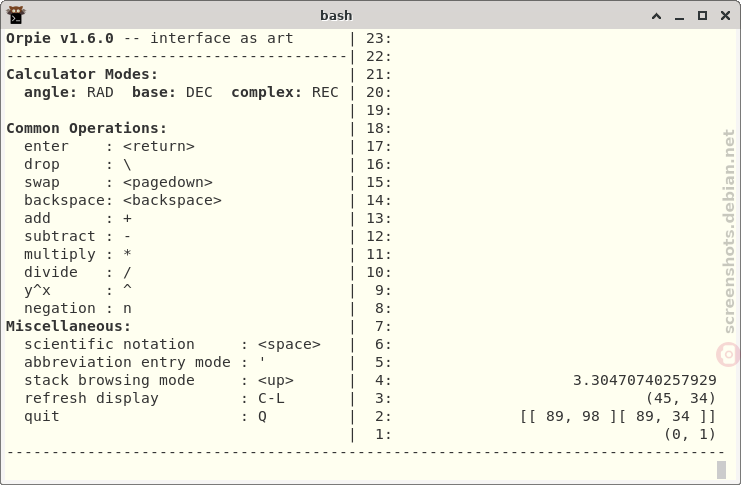Click the REC complex mode value
The image size is (741, 485).
[325, 92]
